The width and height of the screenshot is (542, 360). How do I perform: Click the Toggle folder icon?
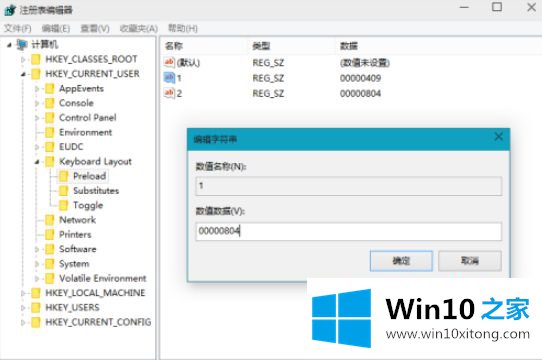63,205
